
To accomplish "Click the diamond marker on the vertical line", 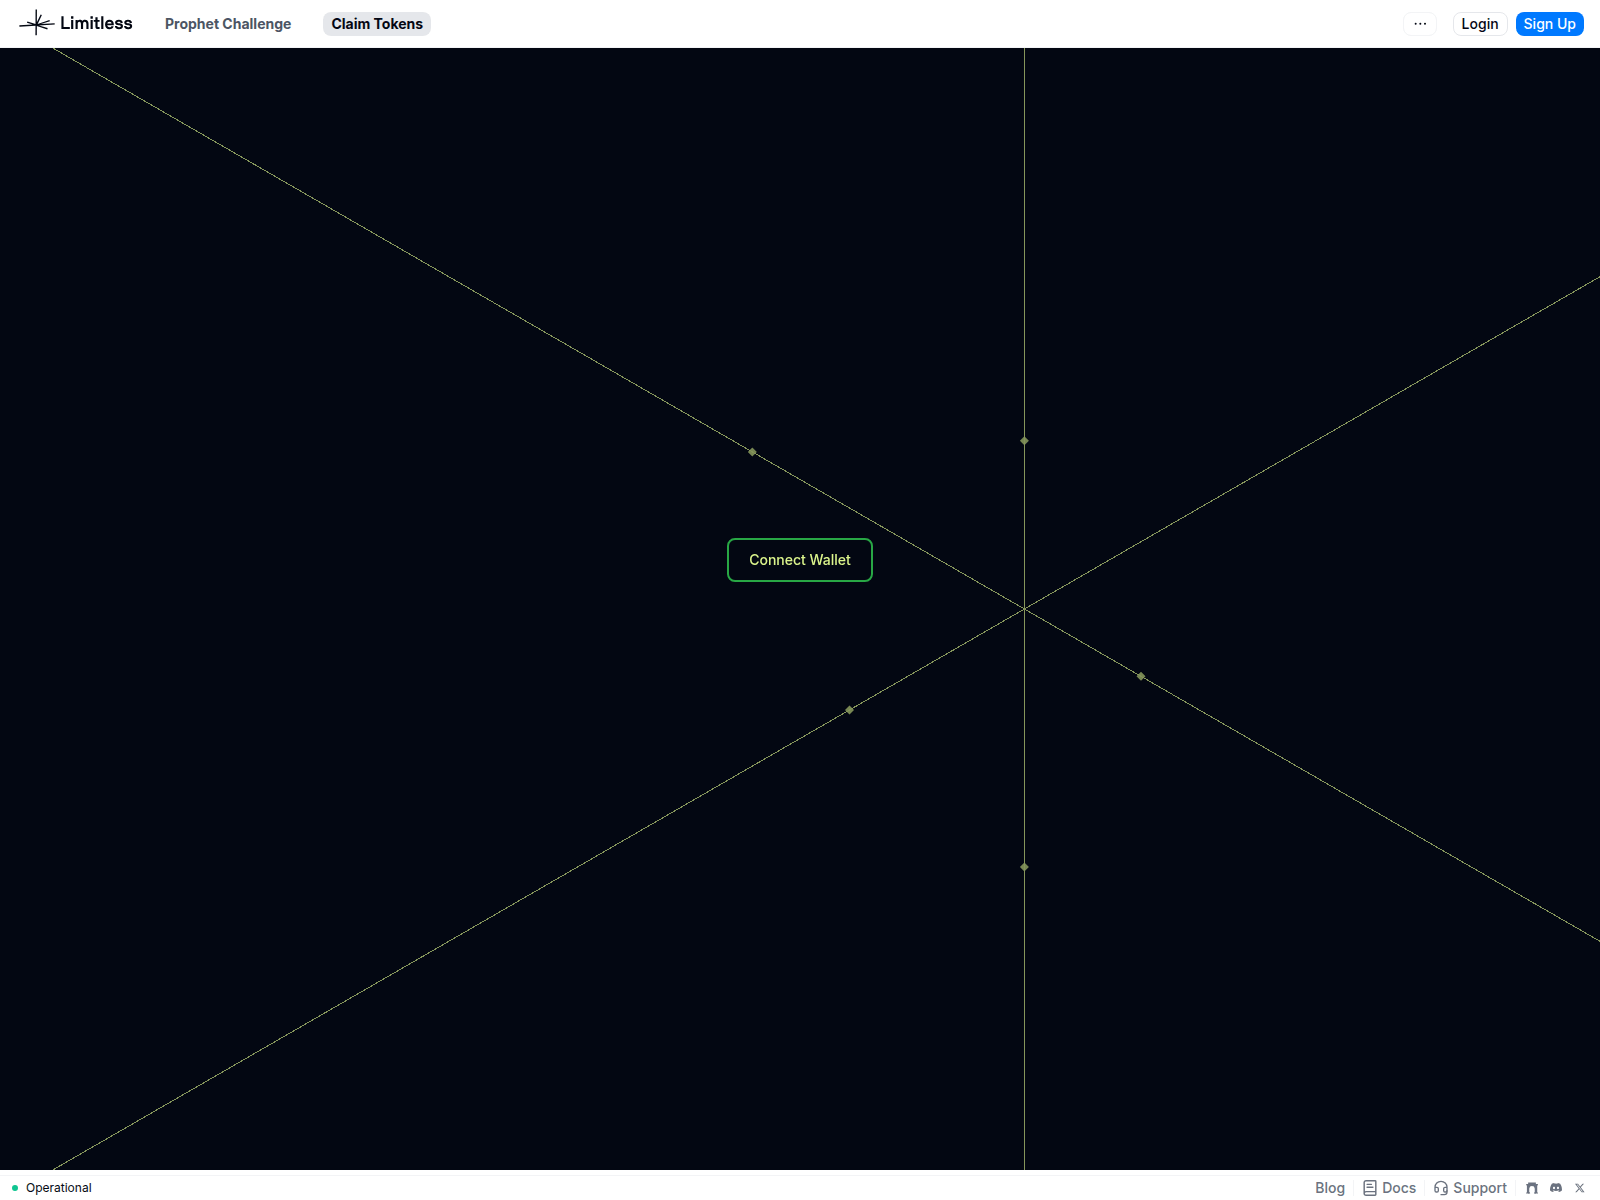I will click(x=1023, y=440).
